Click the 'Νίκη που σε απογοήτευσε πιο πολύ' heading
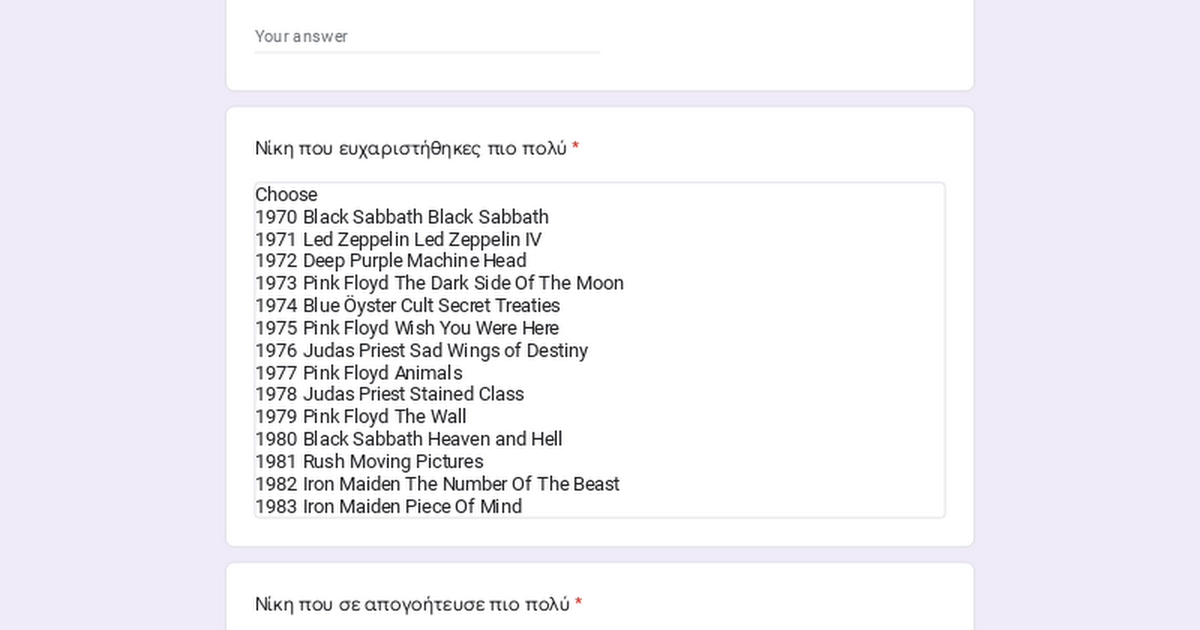This screenshot has width=1200, height=630. 412,604
